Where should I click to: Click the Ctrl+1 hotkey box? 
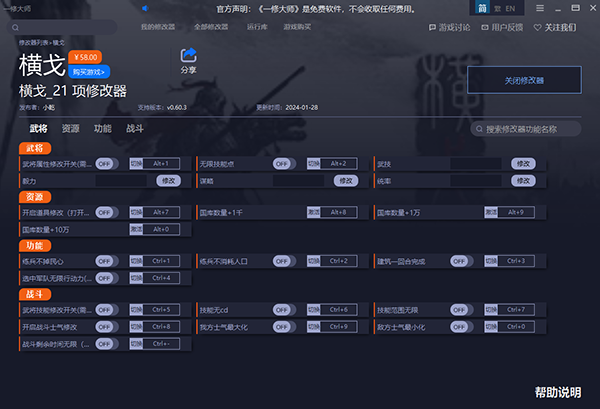[x=161, y=261]
